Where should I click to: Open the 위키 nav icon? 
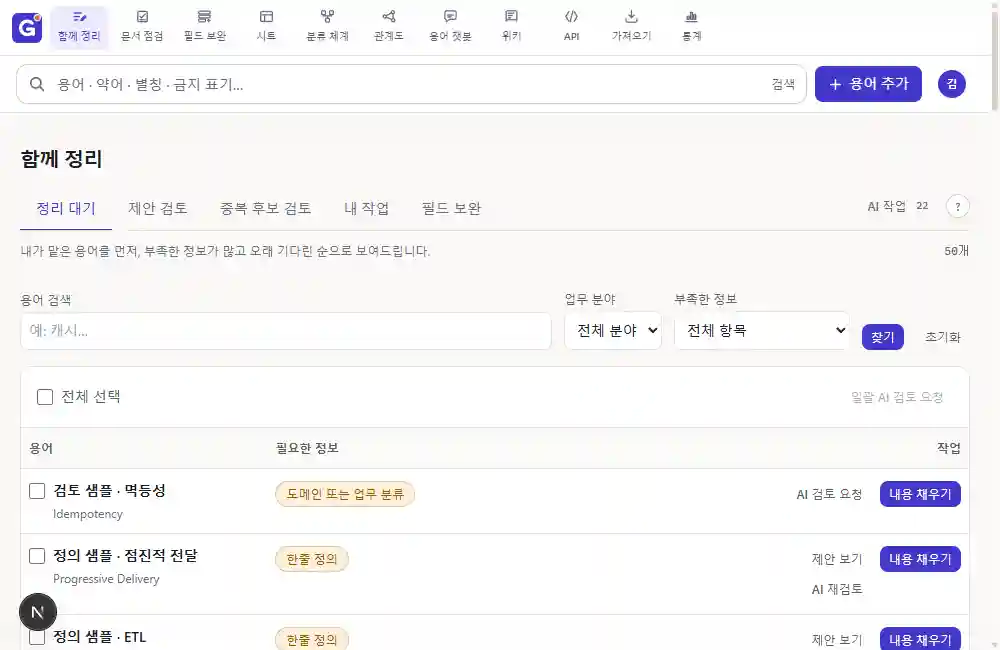[511, 26]
